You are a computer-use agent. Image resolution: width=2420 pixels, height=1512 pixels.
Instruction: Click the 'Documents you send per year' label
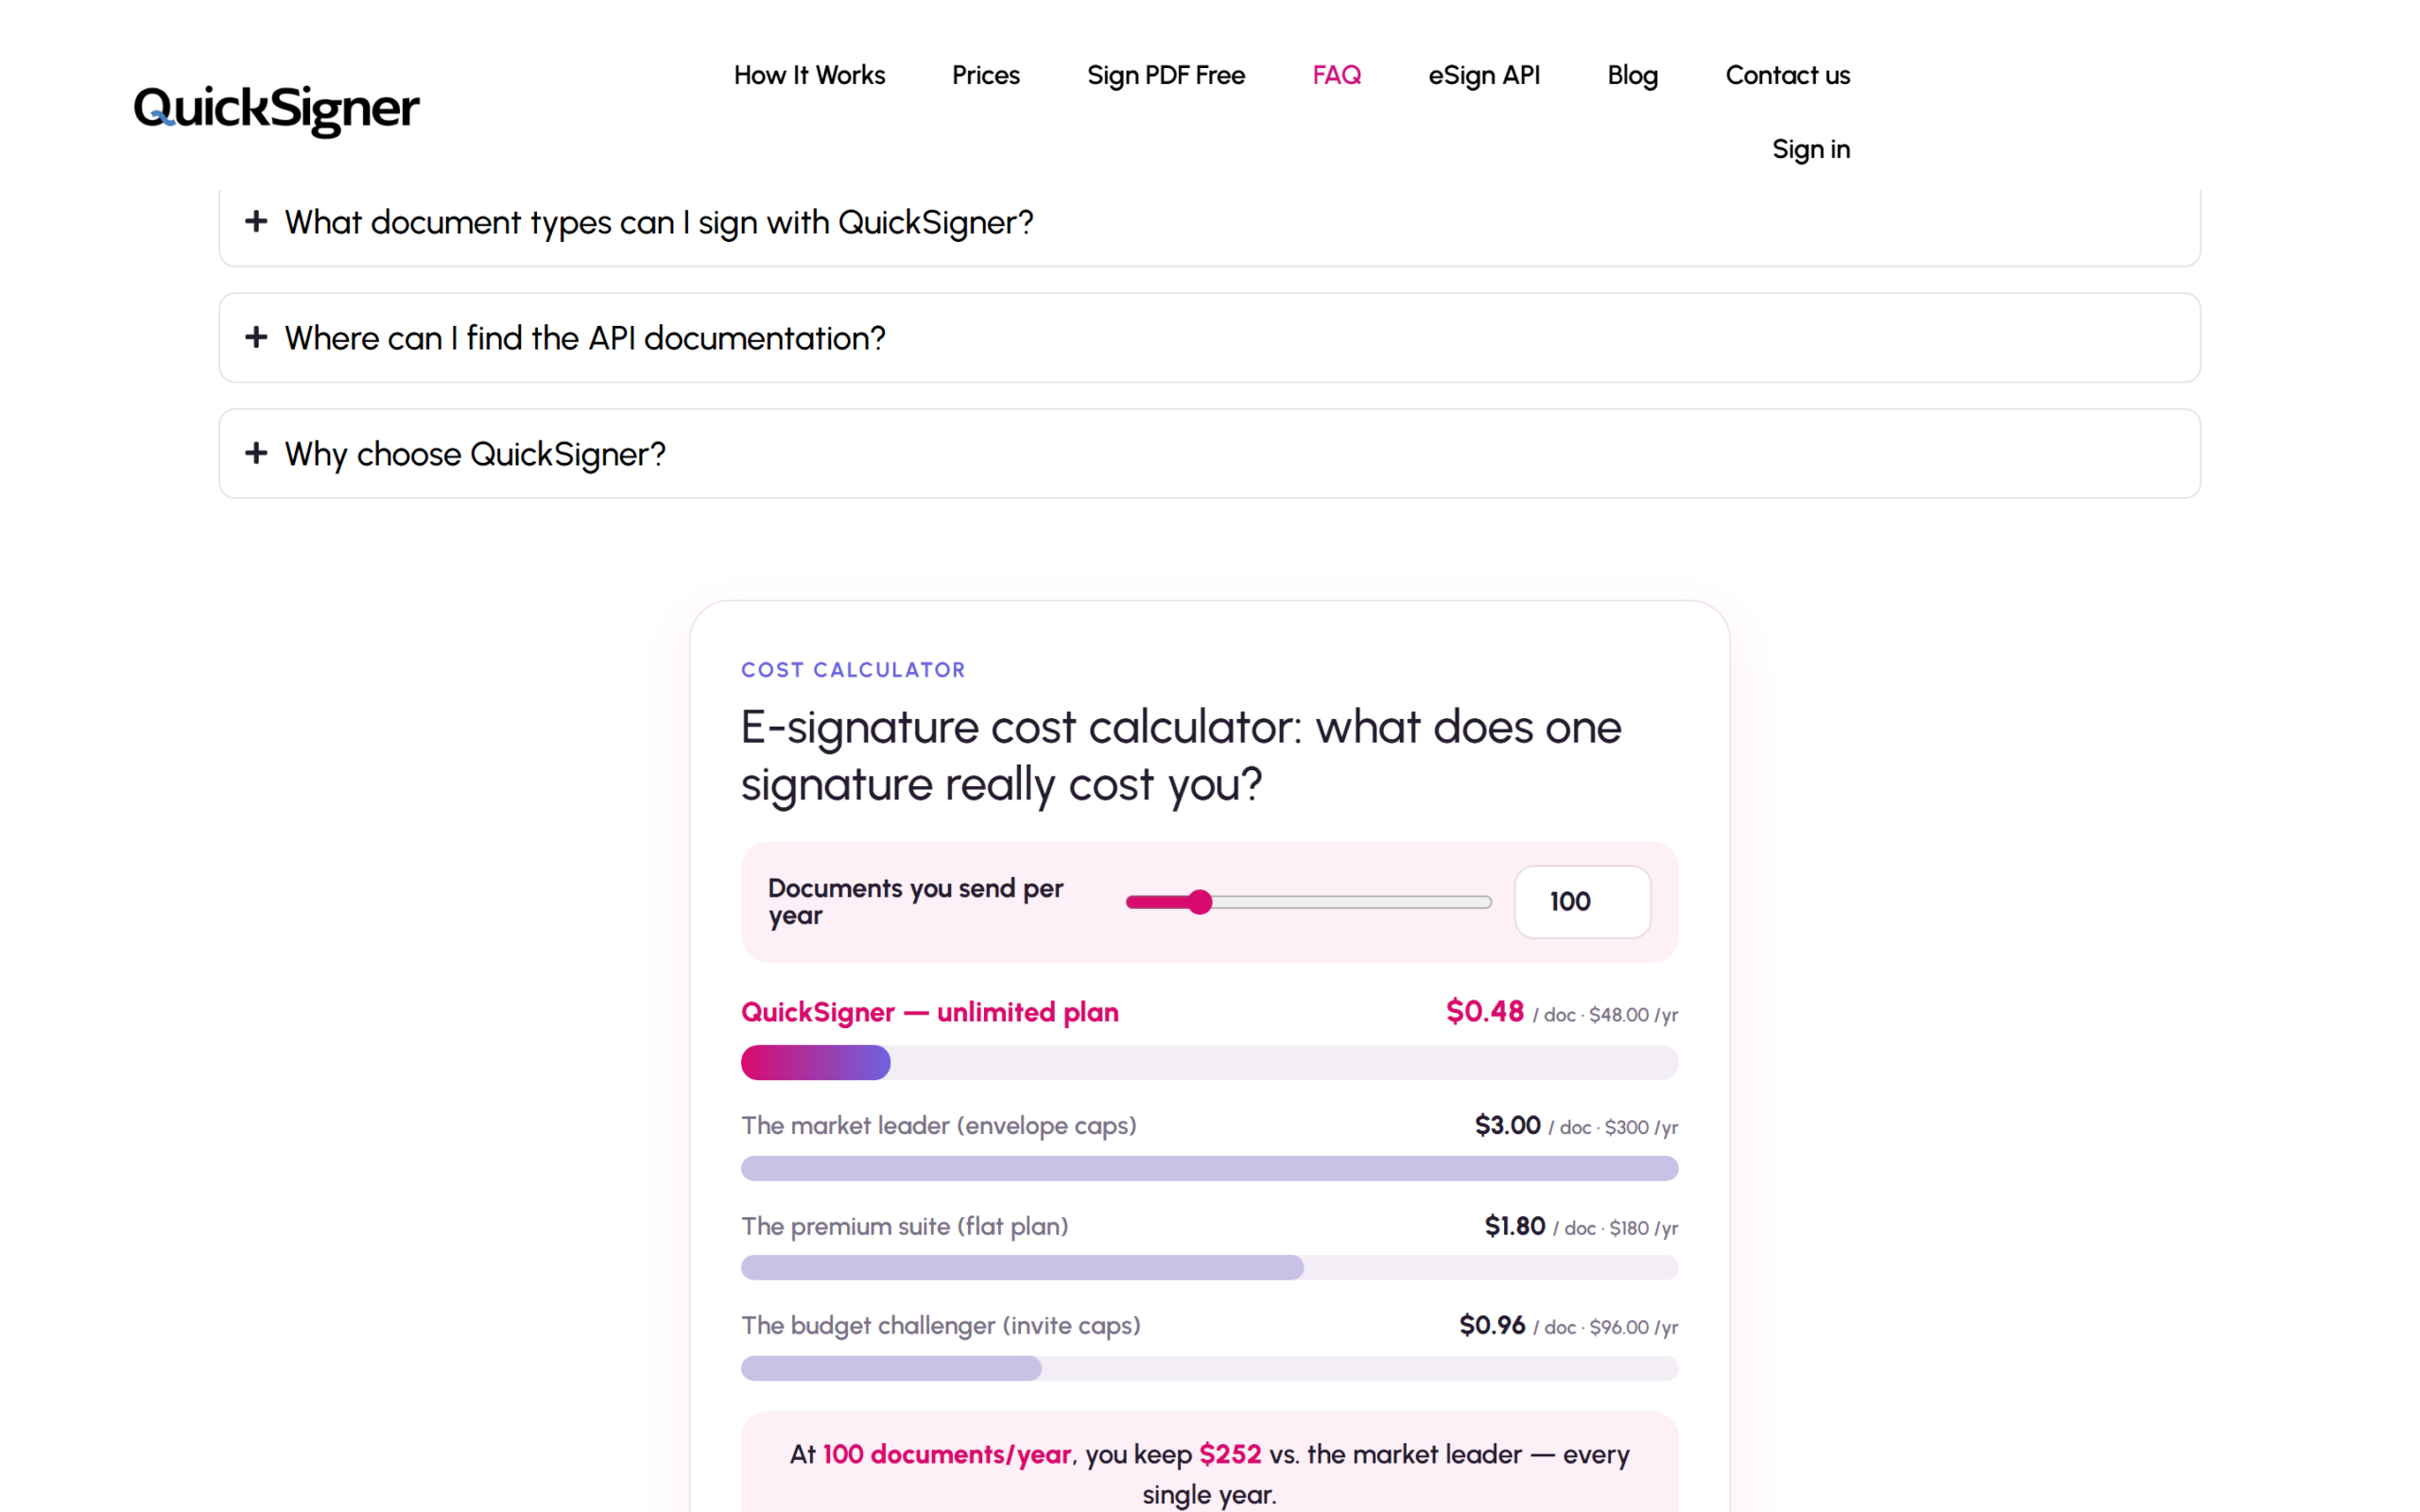coord(915,902)
